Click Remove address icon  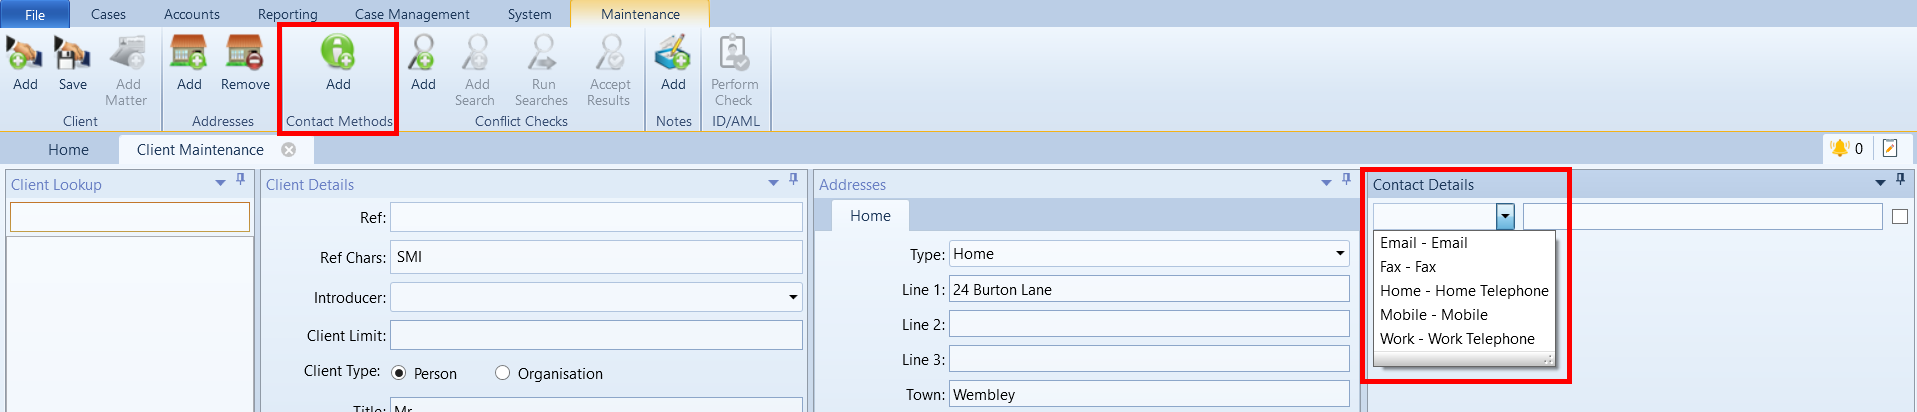coord(245,52)
